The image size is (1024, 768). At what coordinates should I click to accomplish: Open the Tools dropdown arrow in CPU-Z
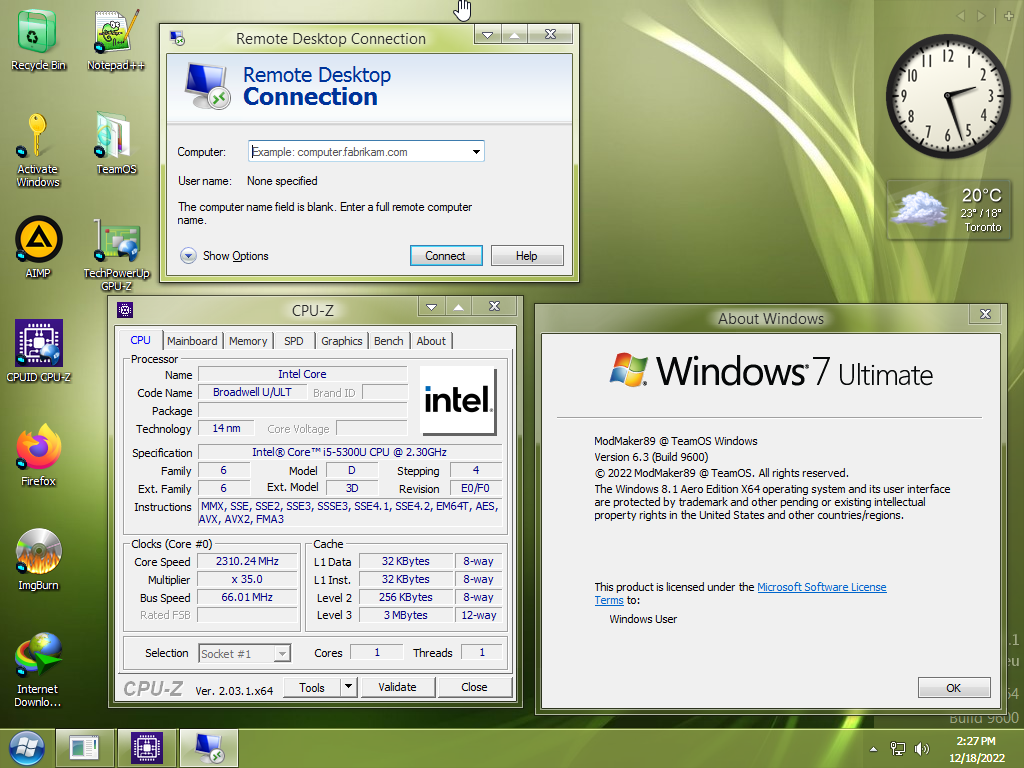[x=348, y=687]
